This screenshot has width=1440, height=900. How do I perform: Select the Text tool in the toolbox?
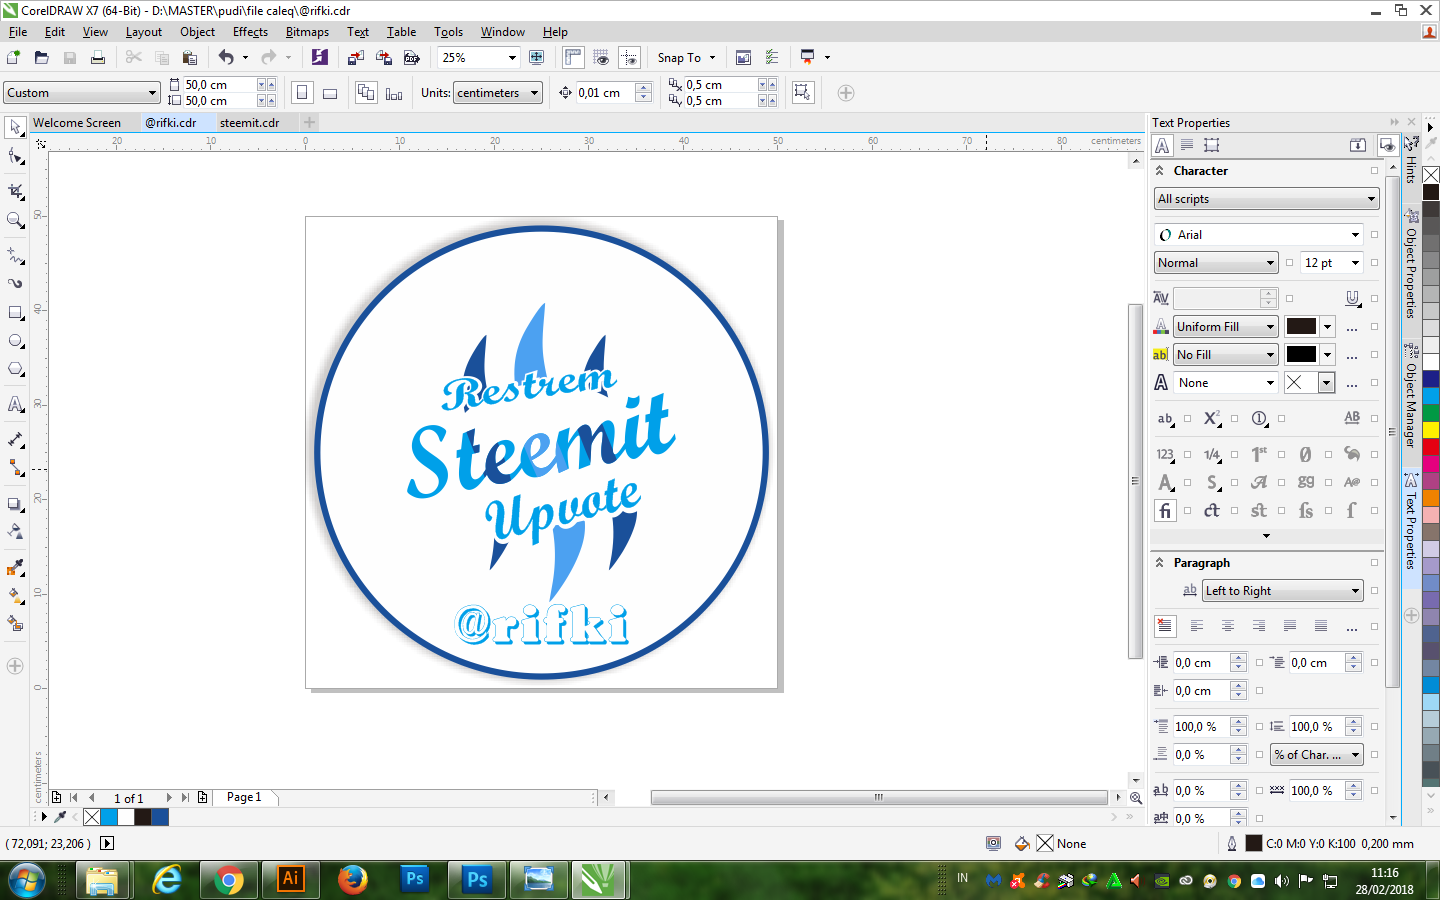15,405
